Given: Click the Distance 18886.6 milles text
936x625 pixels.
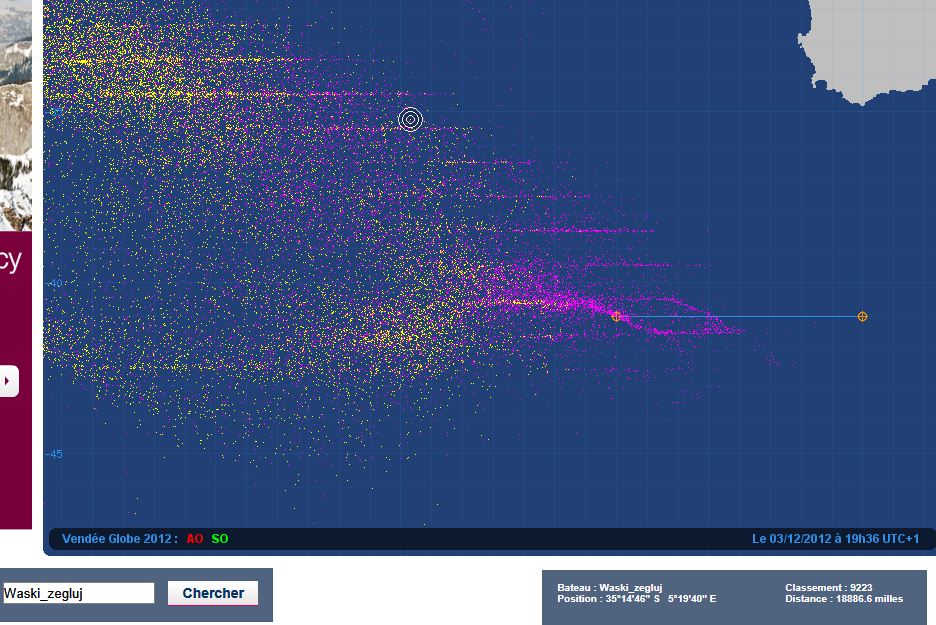Looking at the screenshot, I should [x=844, y=599].
